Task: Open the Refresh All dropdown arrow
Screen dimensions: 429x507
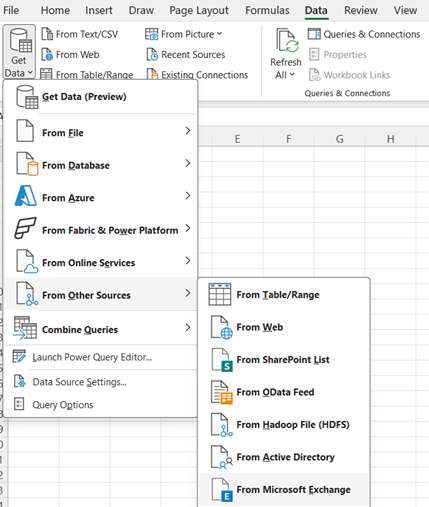Action: click(292, 74)
